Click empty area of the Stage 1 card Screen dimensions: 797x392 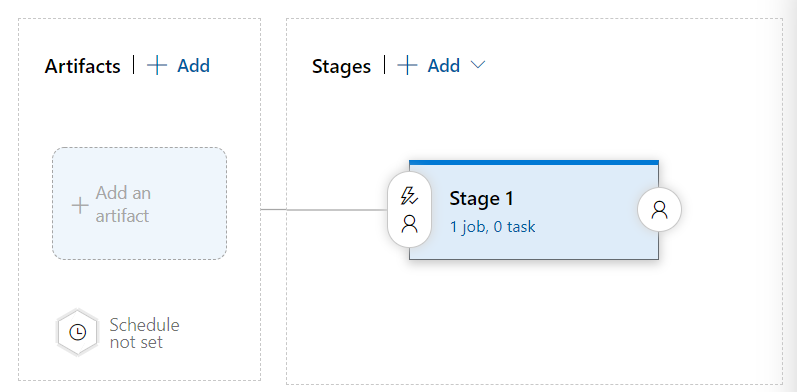585,244
